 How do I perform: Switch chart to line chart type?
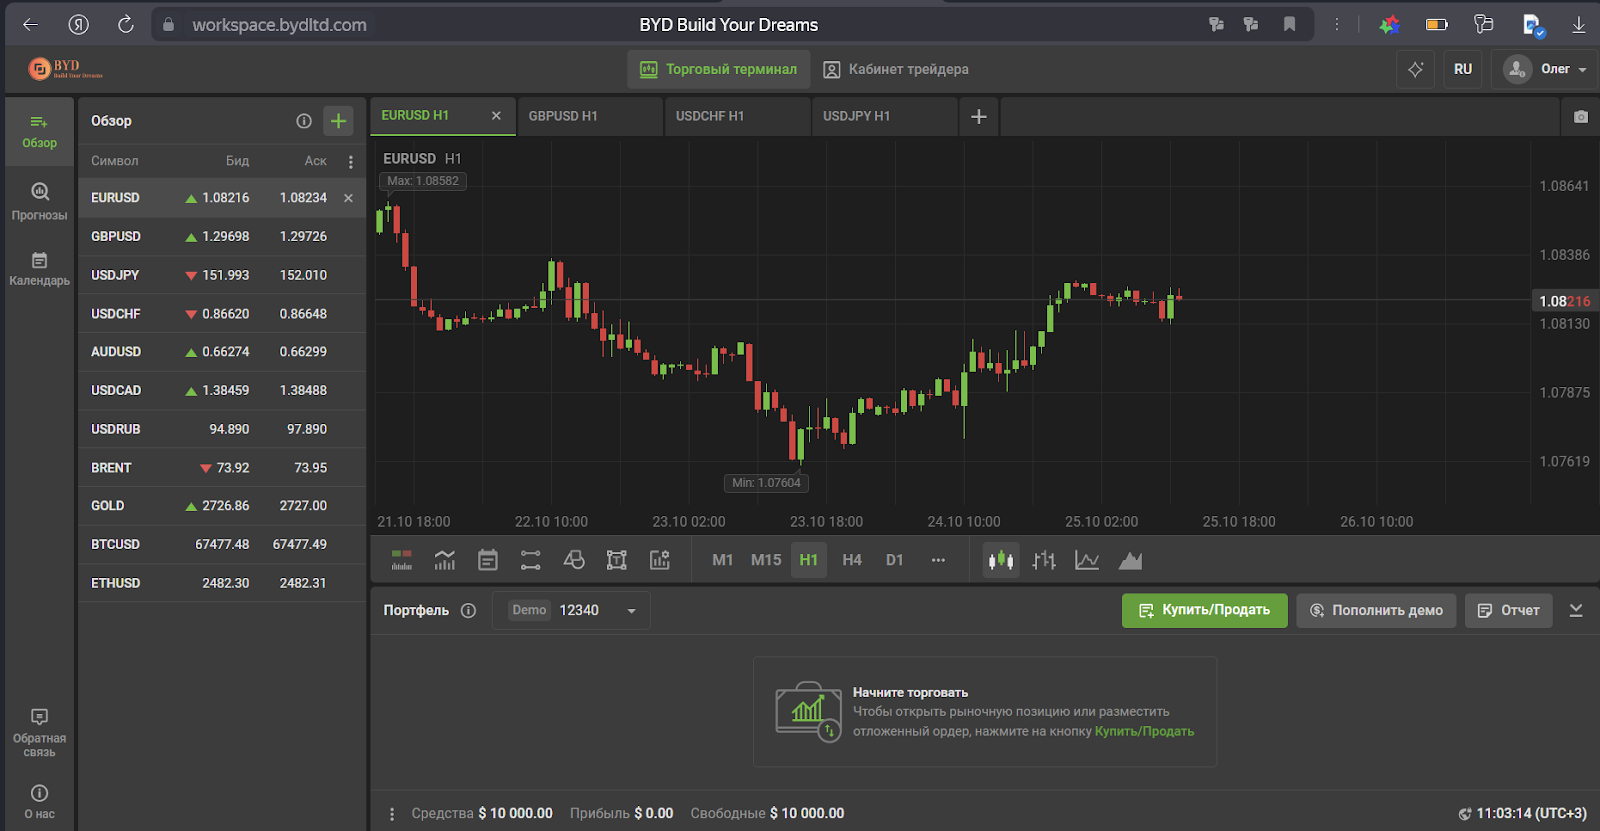tap(1087, 560)
